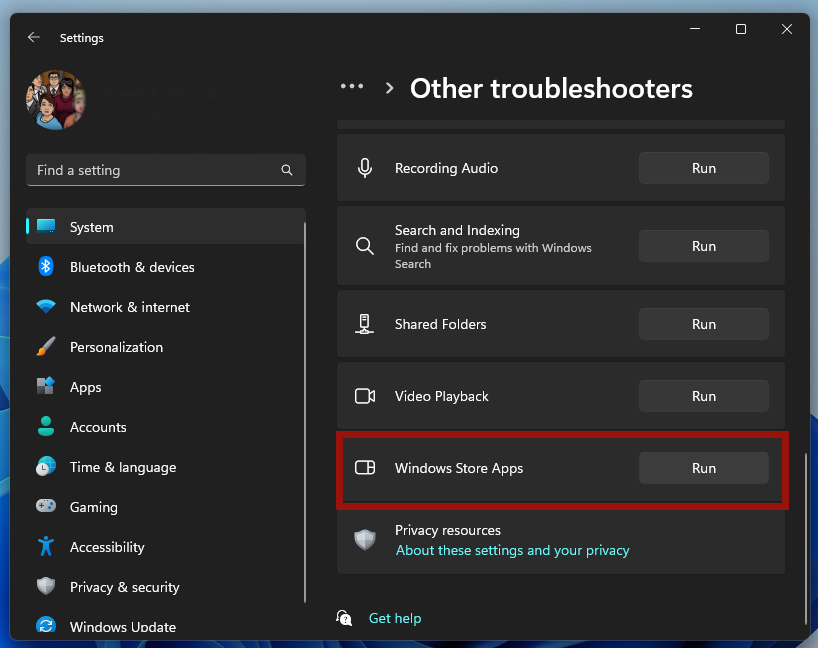This screenshot has width=818, height=648.
Task: Click the Find a setting input field
Action: (x=150, y=170)
